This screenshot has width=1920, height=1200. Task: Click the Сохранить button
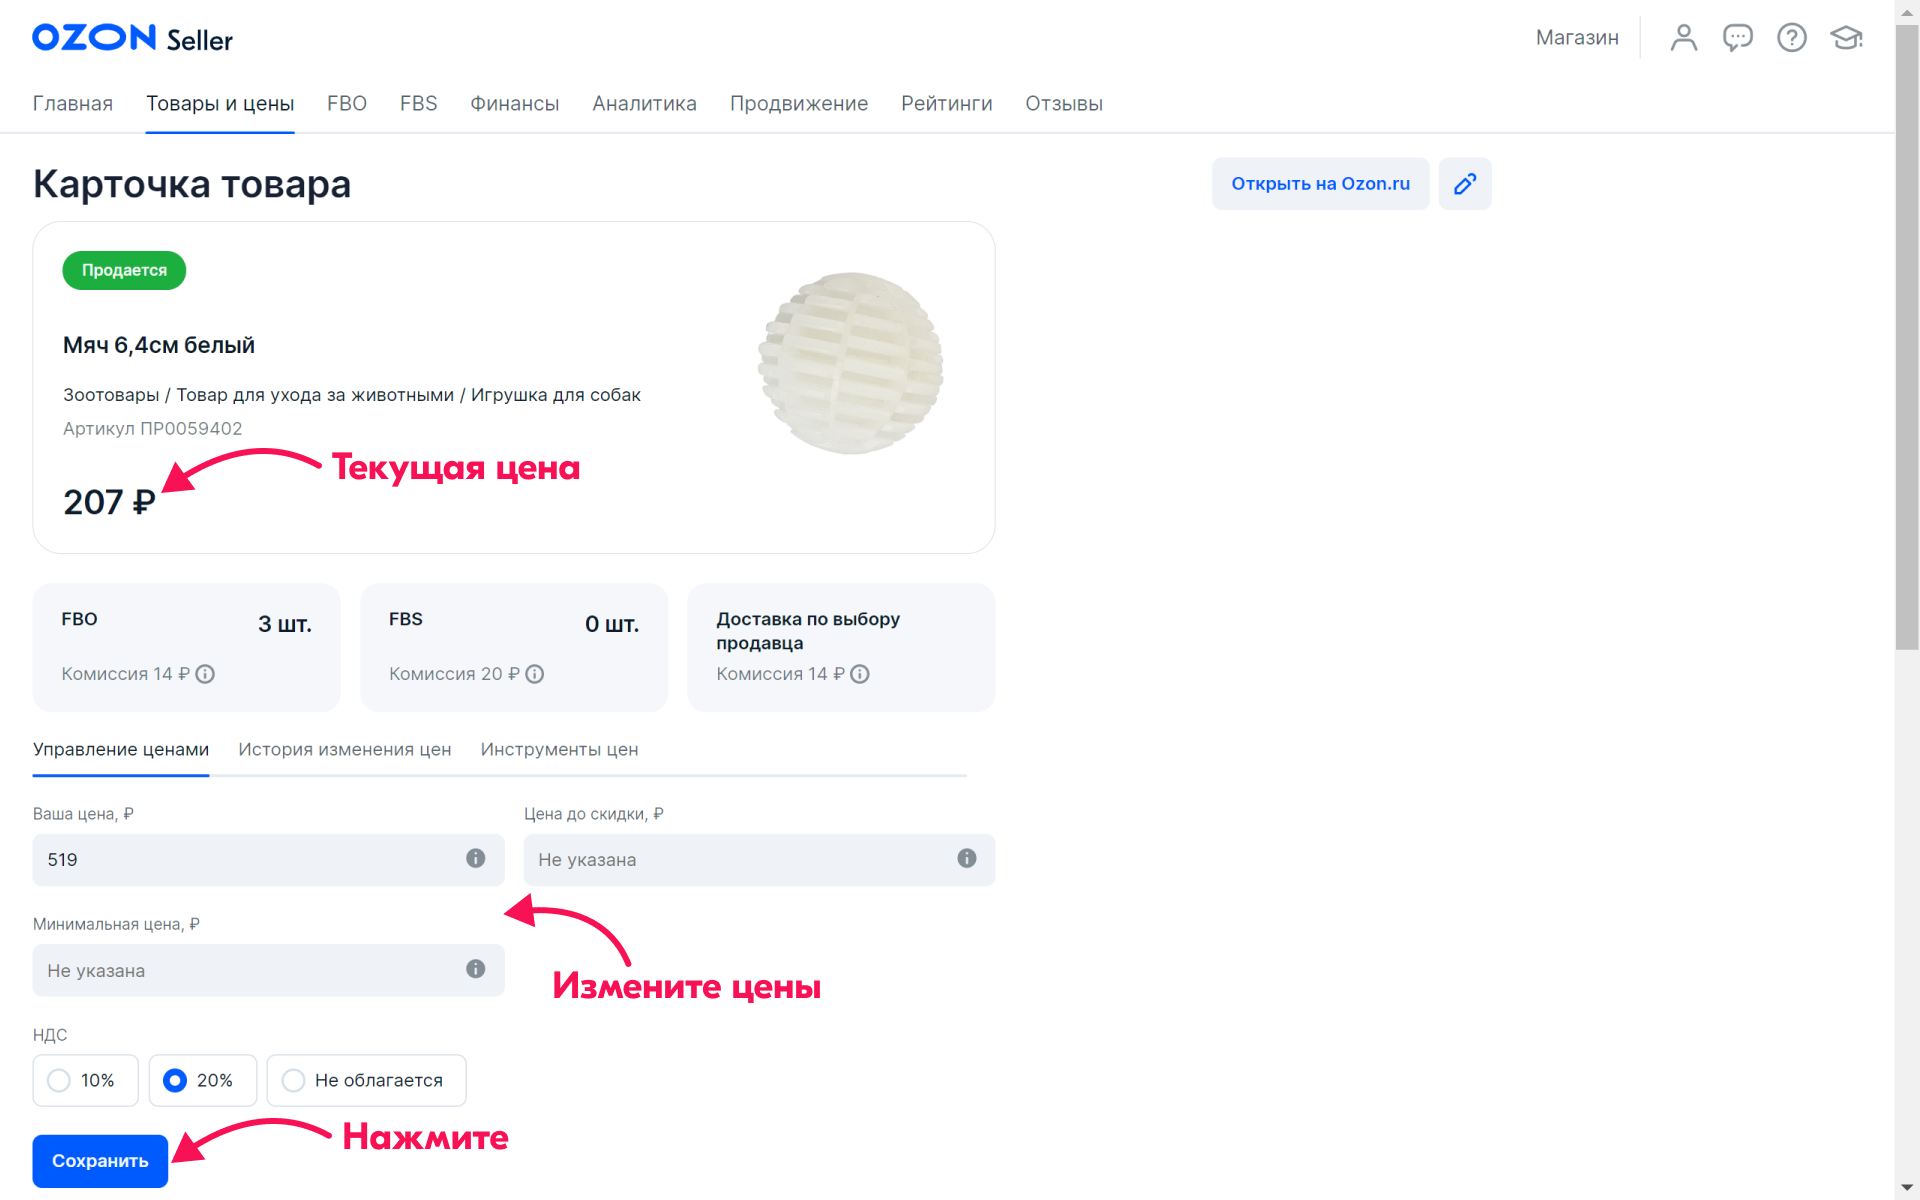pyautogui.click(x=100, y=1161)
